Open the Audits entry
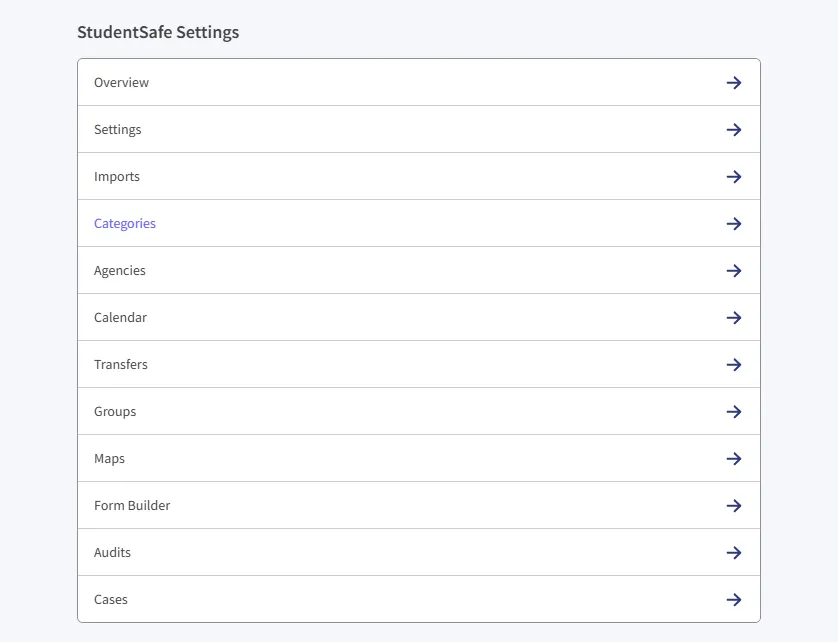Screen dimensions: 838x642 pyautogui.click(x=418, y=553)
